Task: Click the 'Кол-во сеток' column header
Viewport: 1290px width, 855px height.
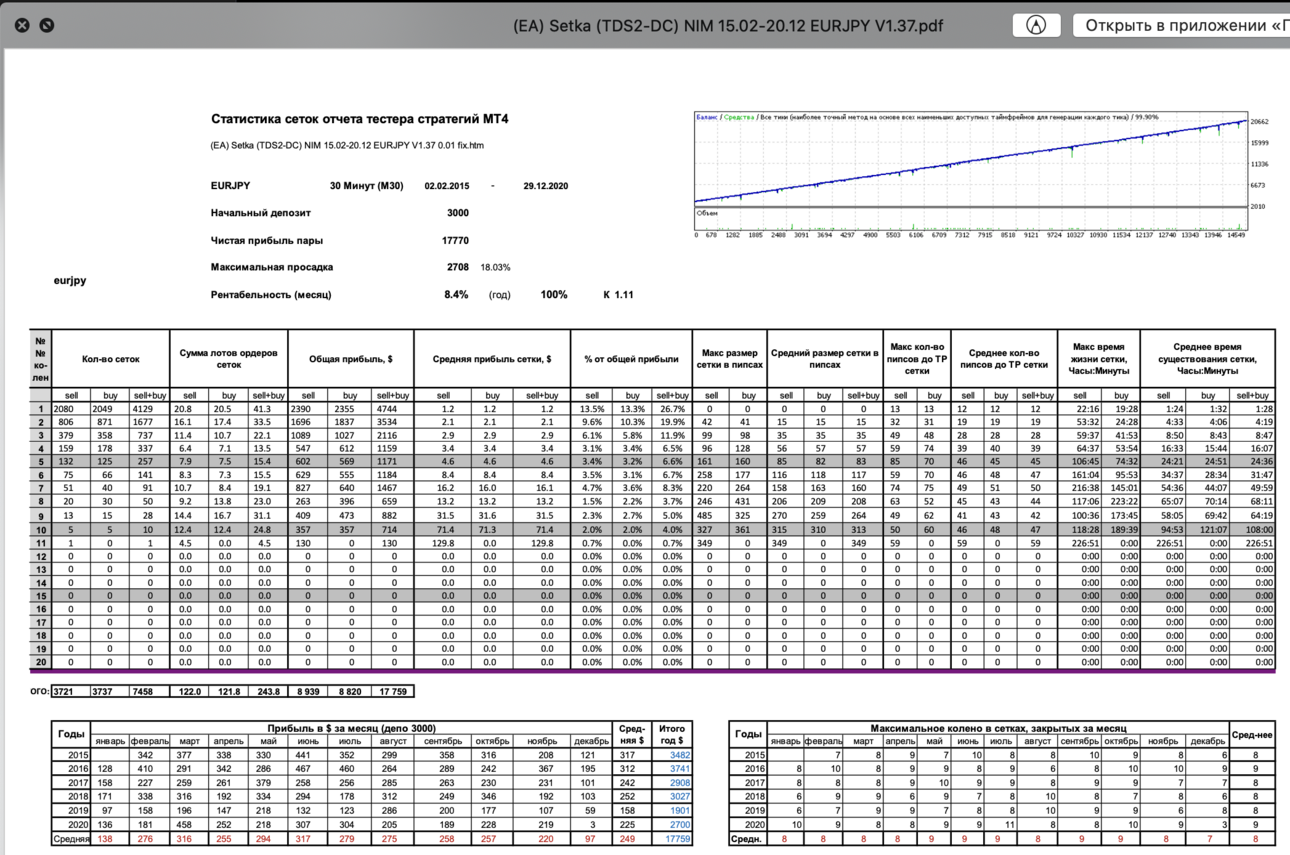Action: coord(110,359)
